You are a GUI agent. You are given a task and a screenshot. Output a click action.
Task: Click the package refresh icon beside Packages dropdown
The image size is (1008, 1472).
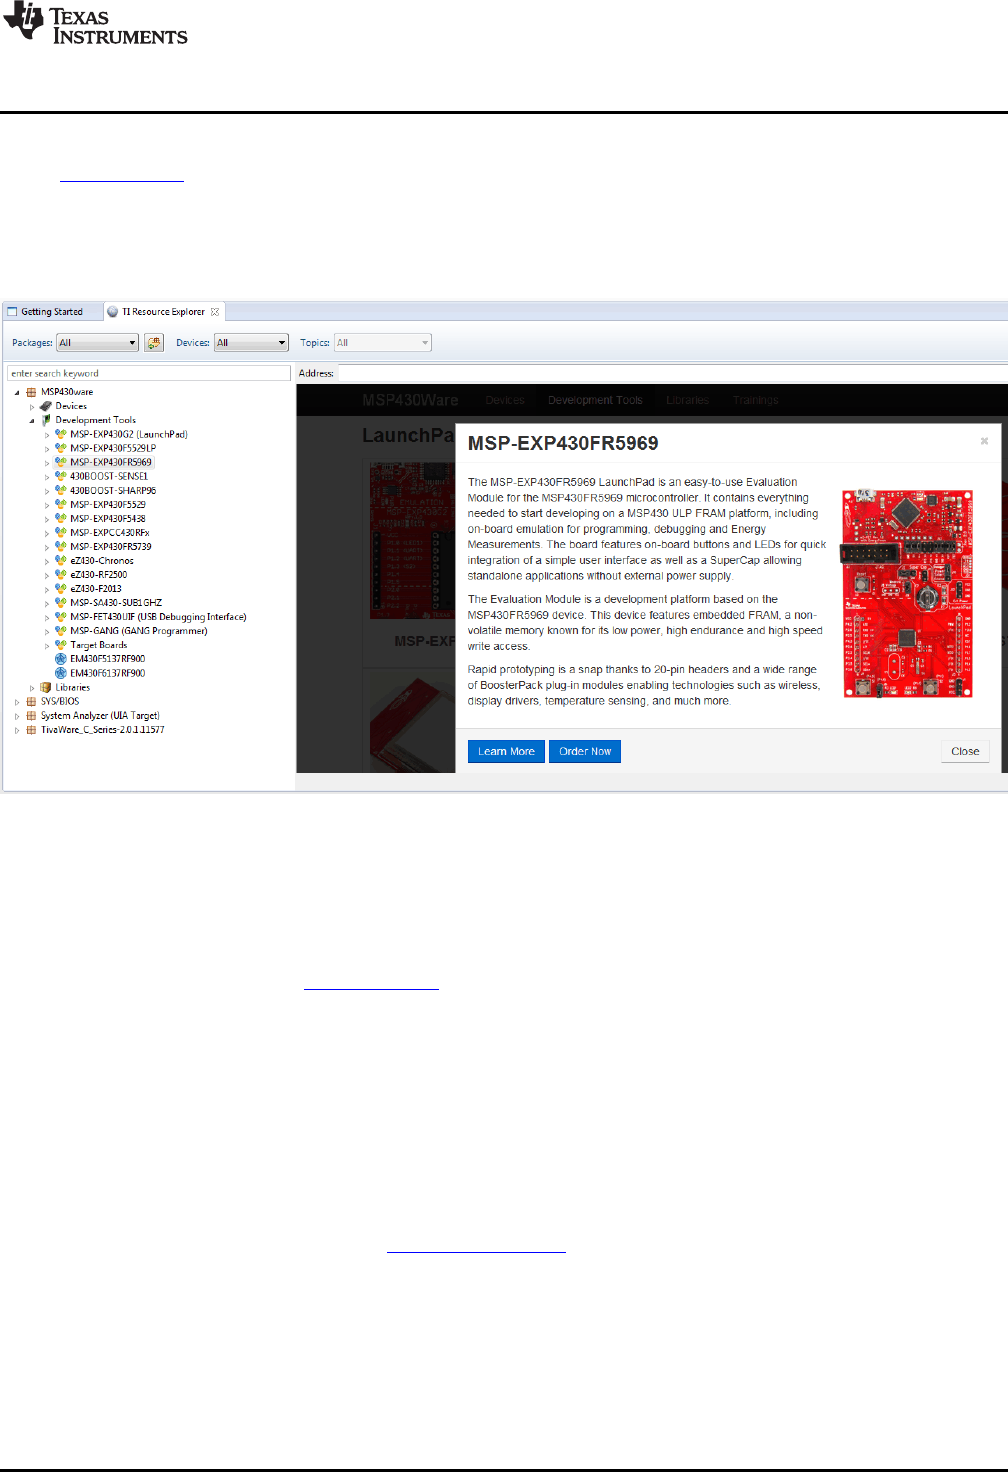(x=154, y=343)
